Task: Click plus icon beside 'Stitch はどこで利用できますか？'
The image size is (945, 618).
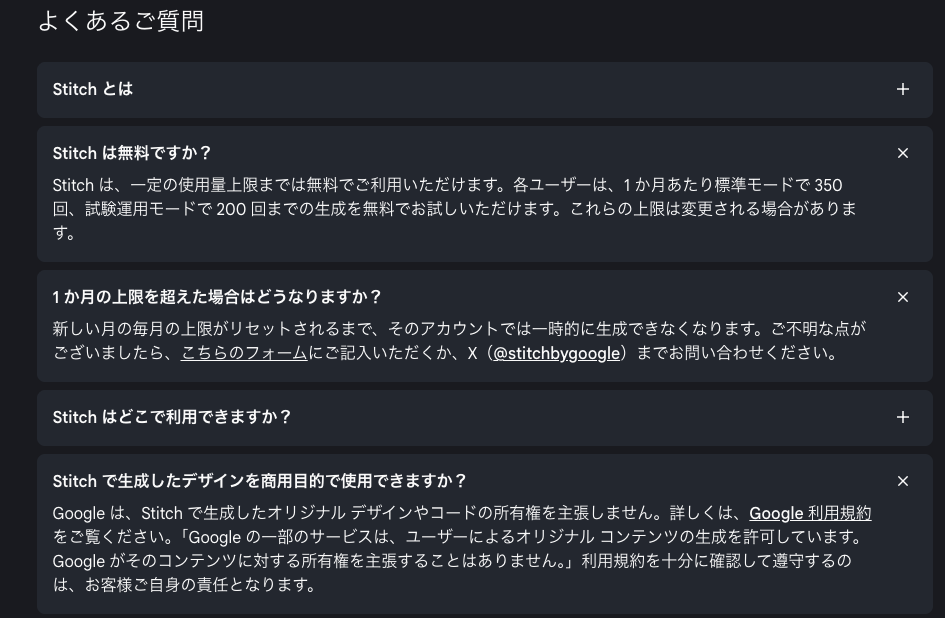Action: 902,417
